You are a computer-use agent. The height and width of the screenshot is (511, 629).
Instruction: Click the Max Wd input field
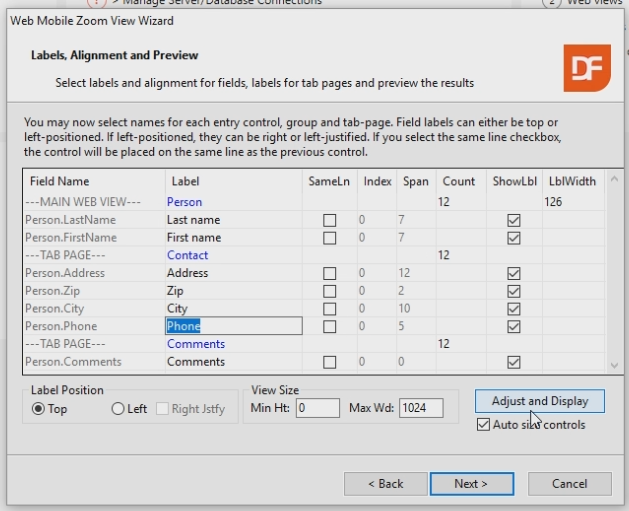[421, 408]
